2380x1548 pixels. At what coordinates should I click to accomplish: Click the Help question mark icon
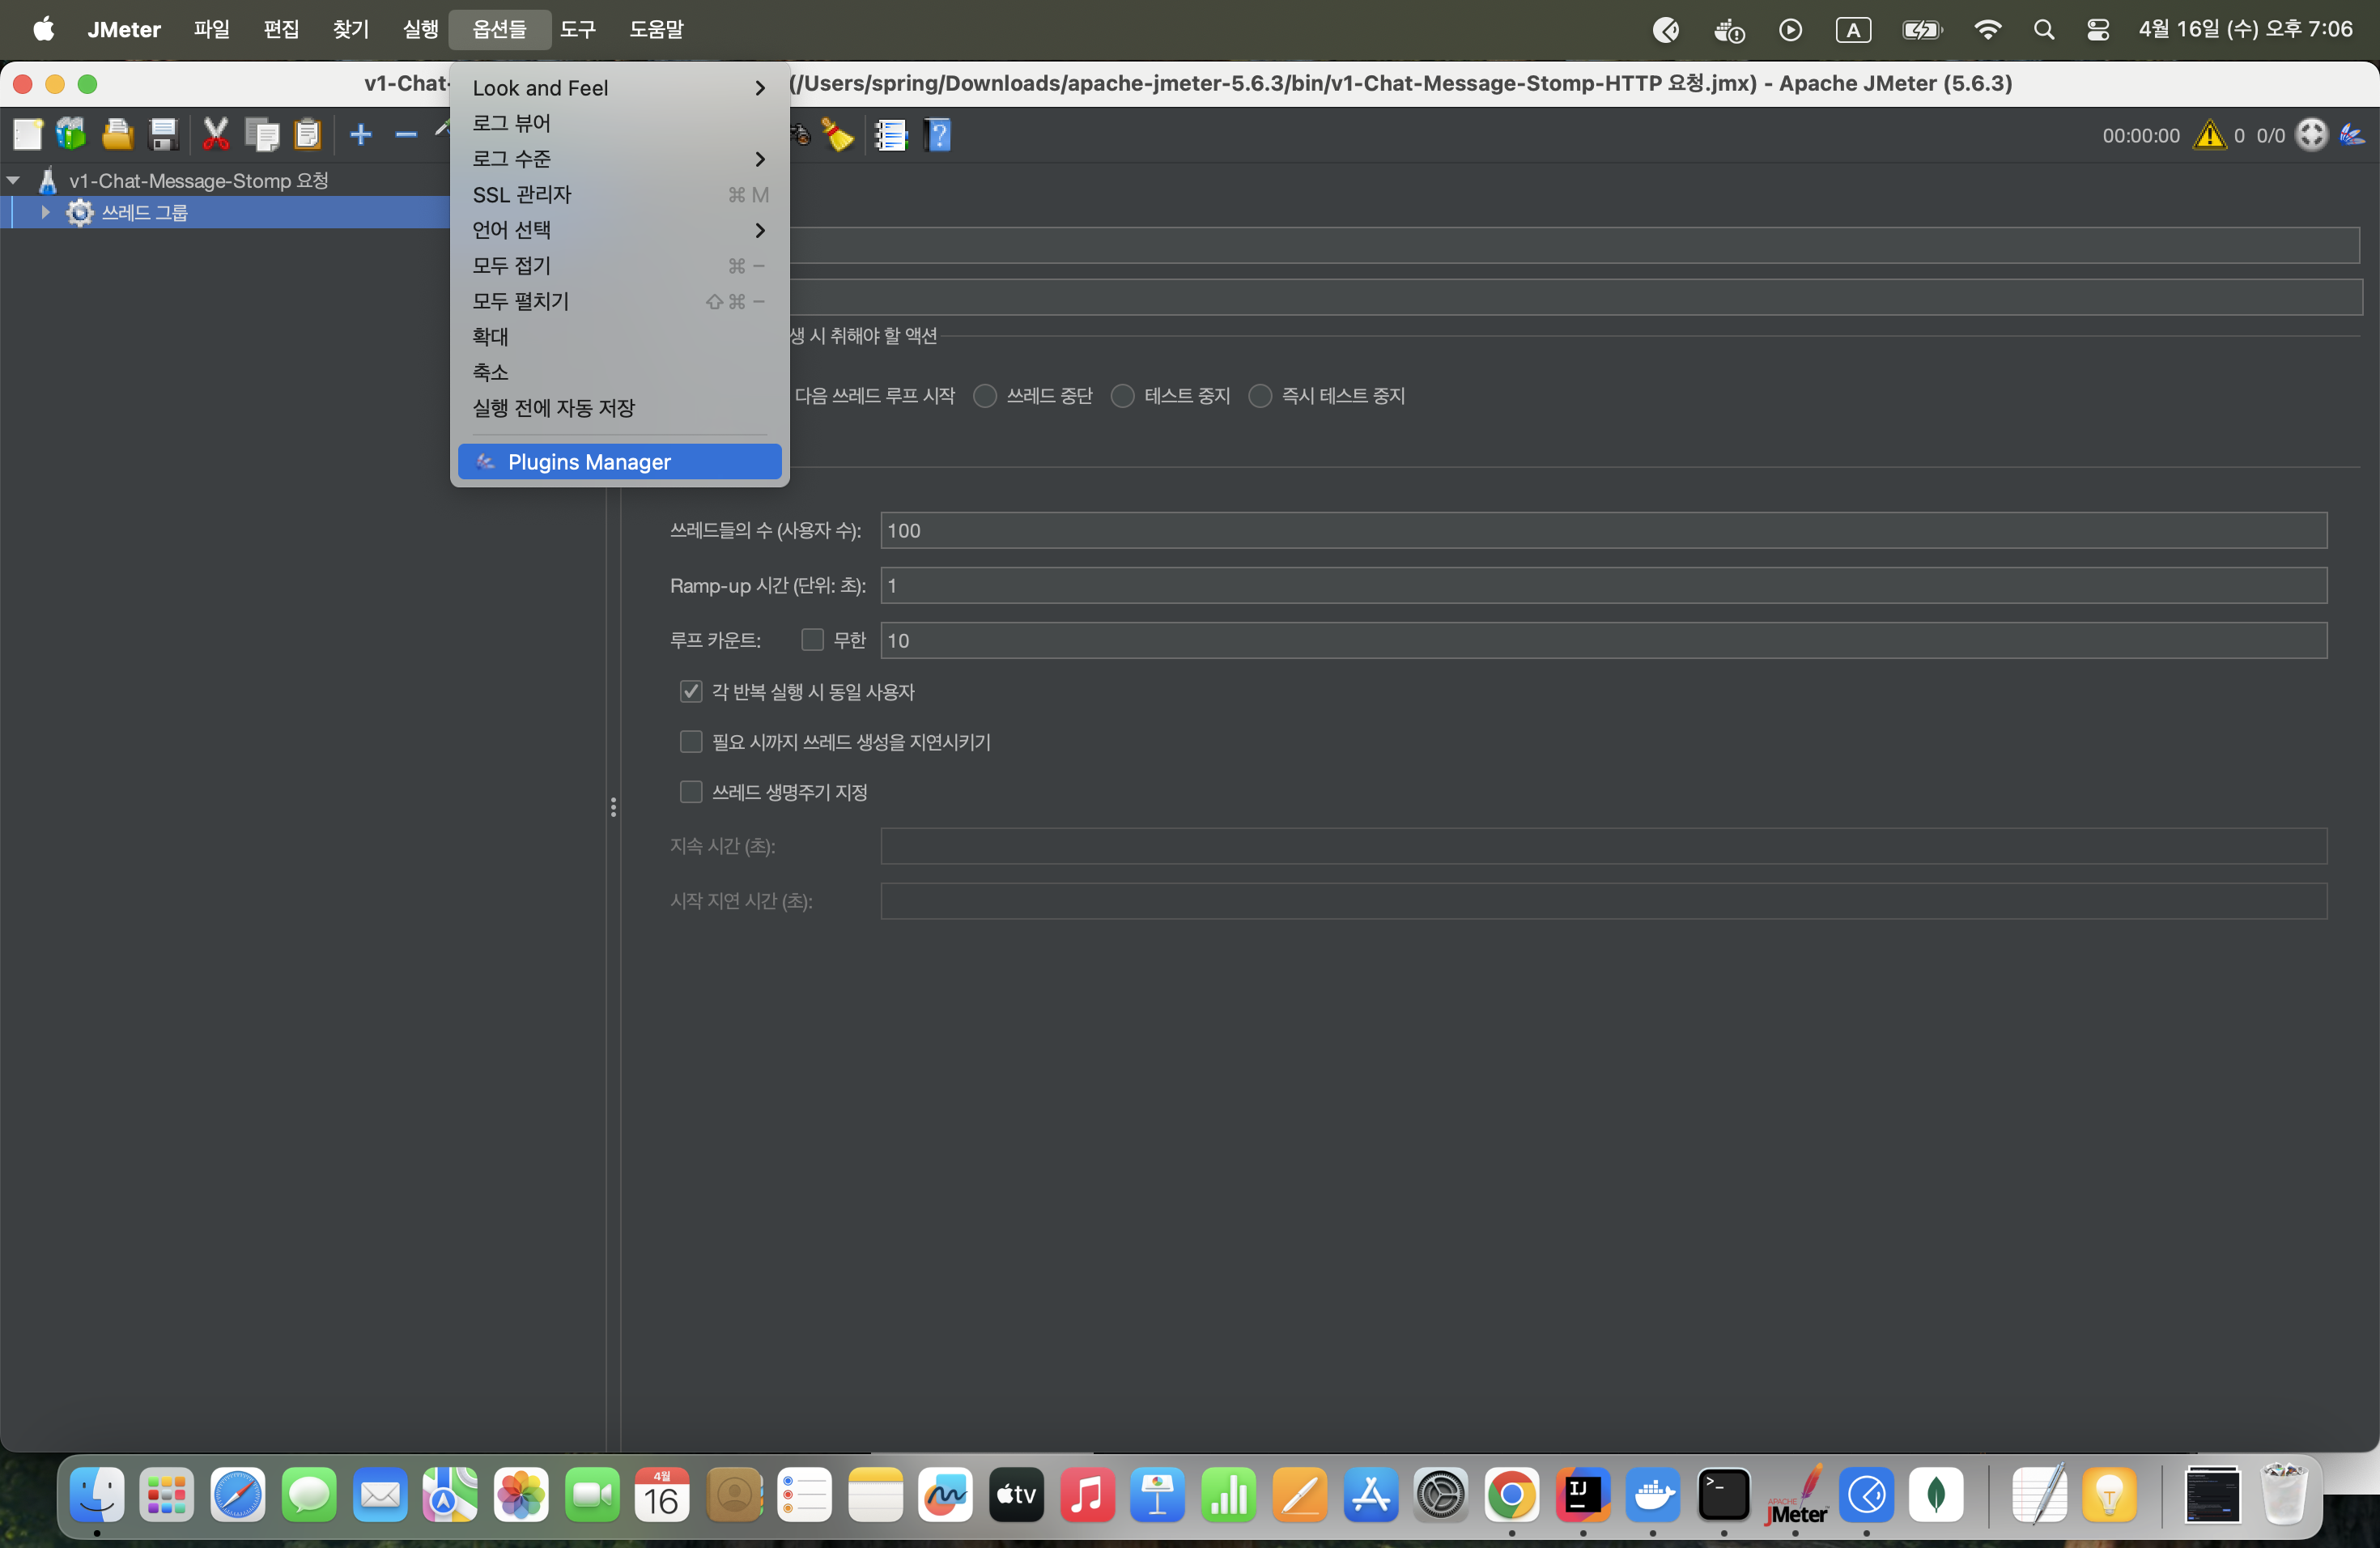938,135
